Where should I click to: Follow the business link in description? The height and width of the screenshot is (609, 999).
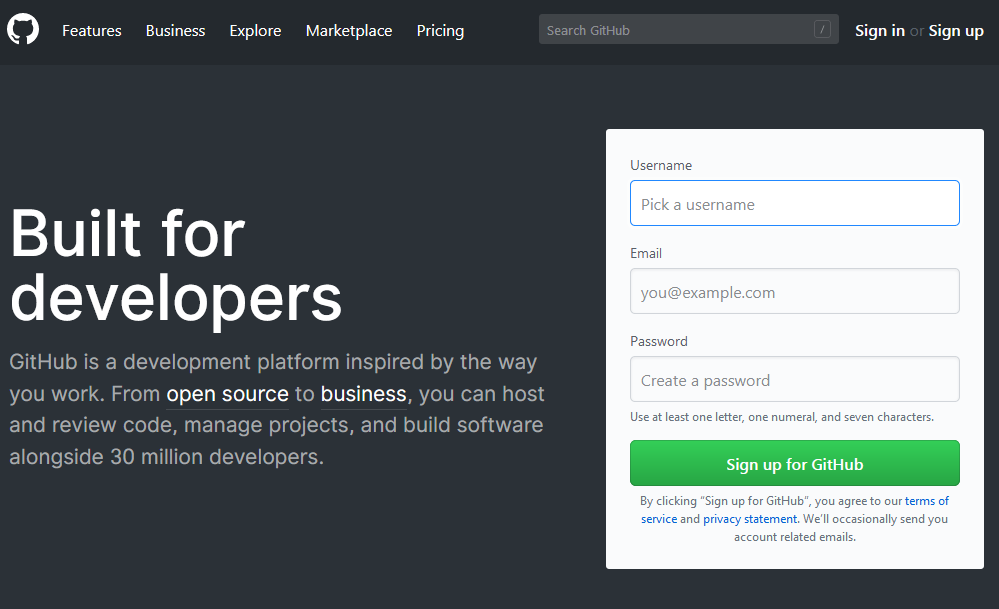tap(363, 394)
